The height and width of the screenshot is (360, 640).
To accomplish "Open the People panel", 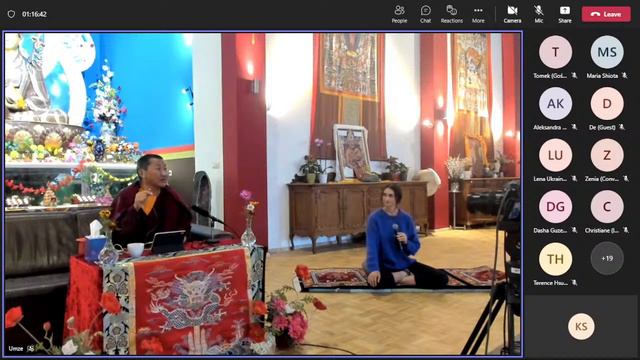I will [x=399, y=14].
